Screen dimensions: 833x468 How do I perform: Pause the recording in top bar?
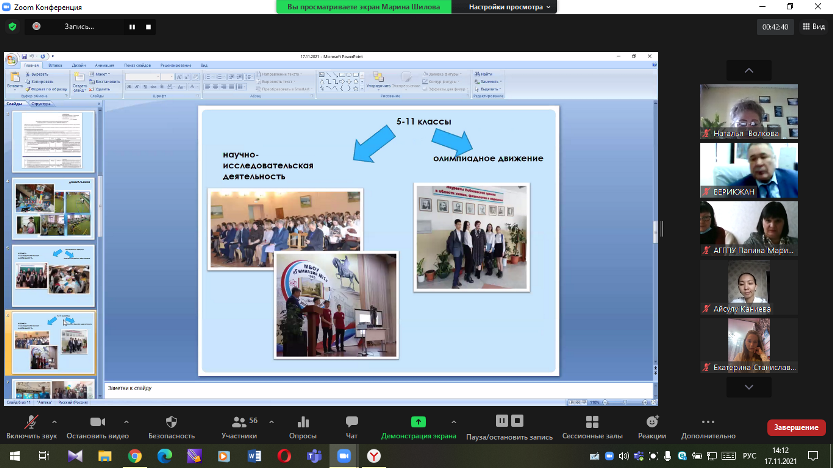coord(132,27)
